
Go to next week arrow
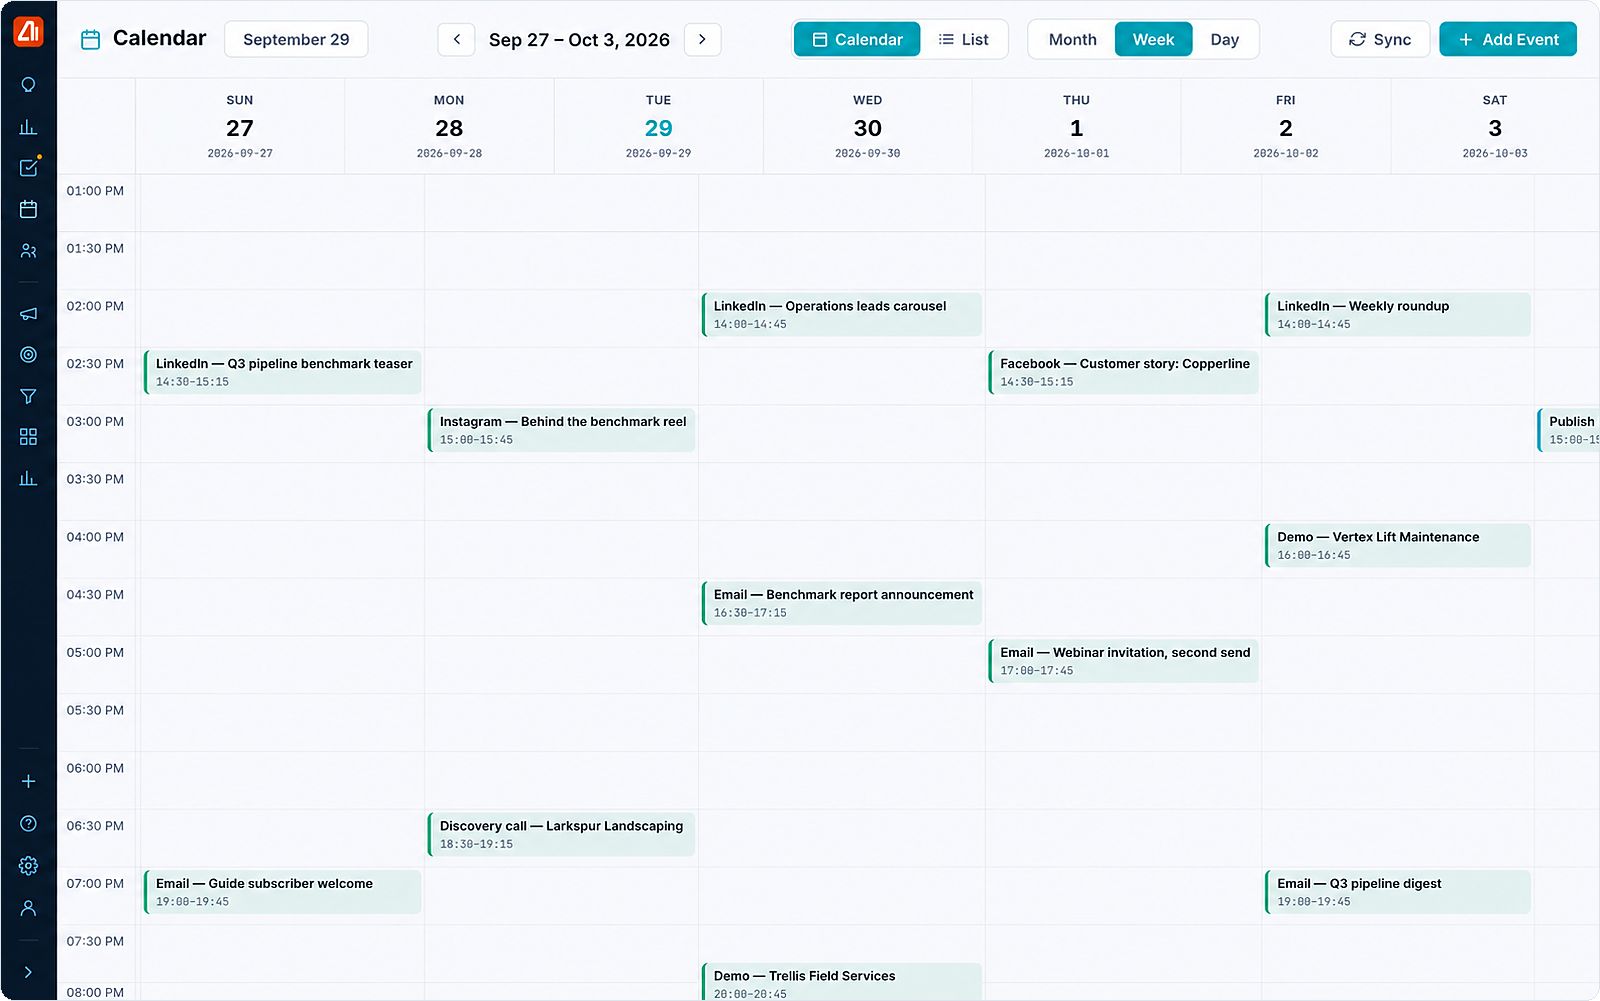coord(702,39)
